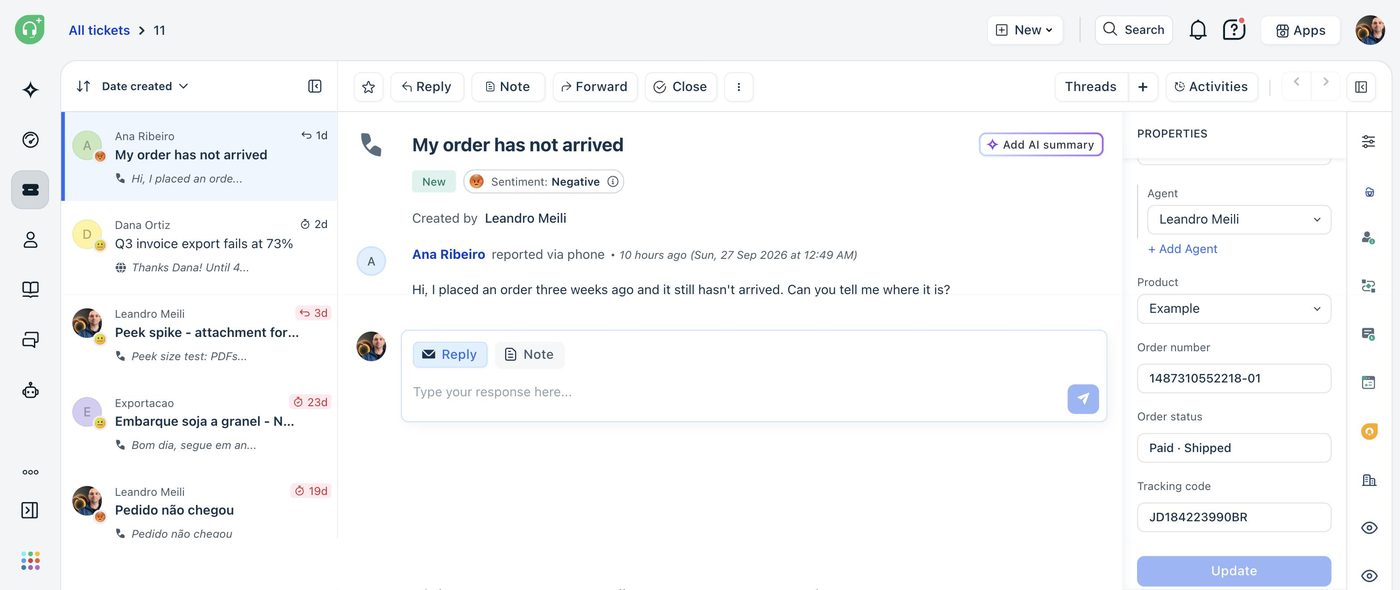The height and width of the screenshot is (590, 1400).
Task: Click the green headset logo icon
Action: 30,29
